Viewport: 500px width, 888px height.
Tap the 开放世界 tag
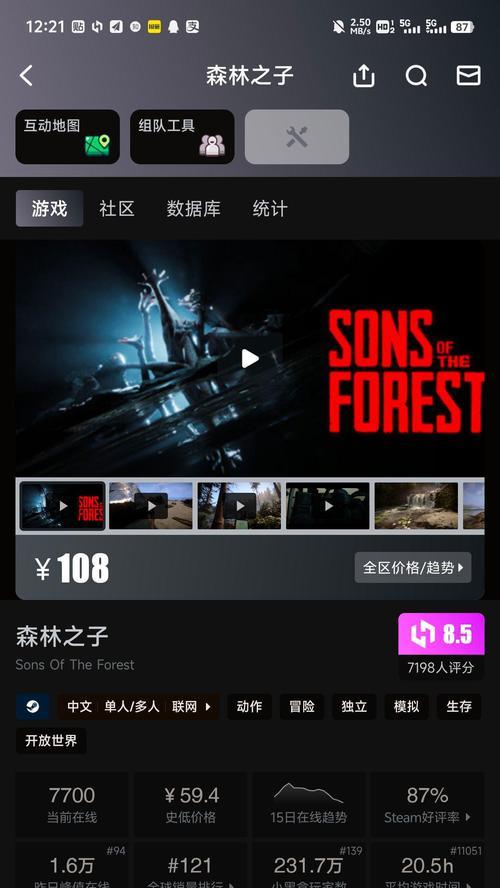51,741
